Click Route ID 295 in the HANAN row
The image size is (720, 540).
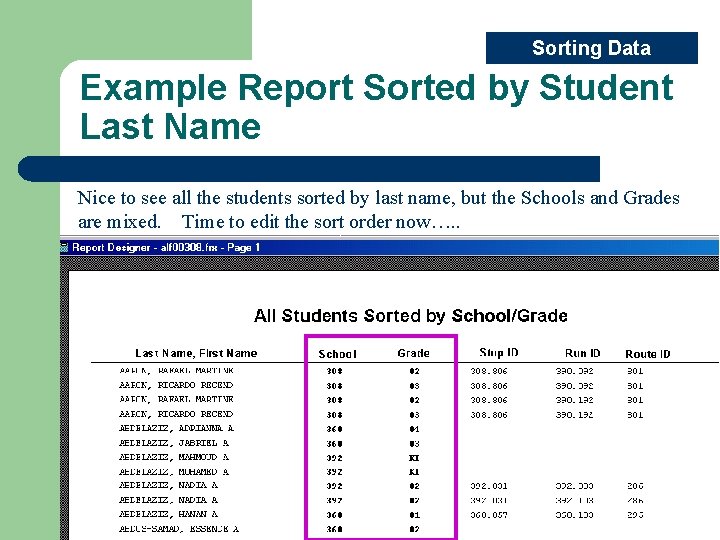pyautogui.click(x=636, y=515)
